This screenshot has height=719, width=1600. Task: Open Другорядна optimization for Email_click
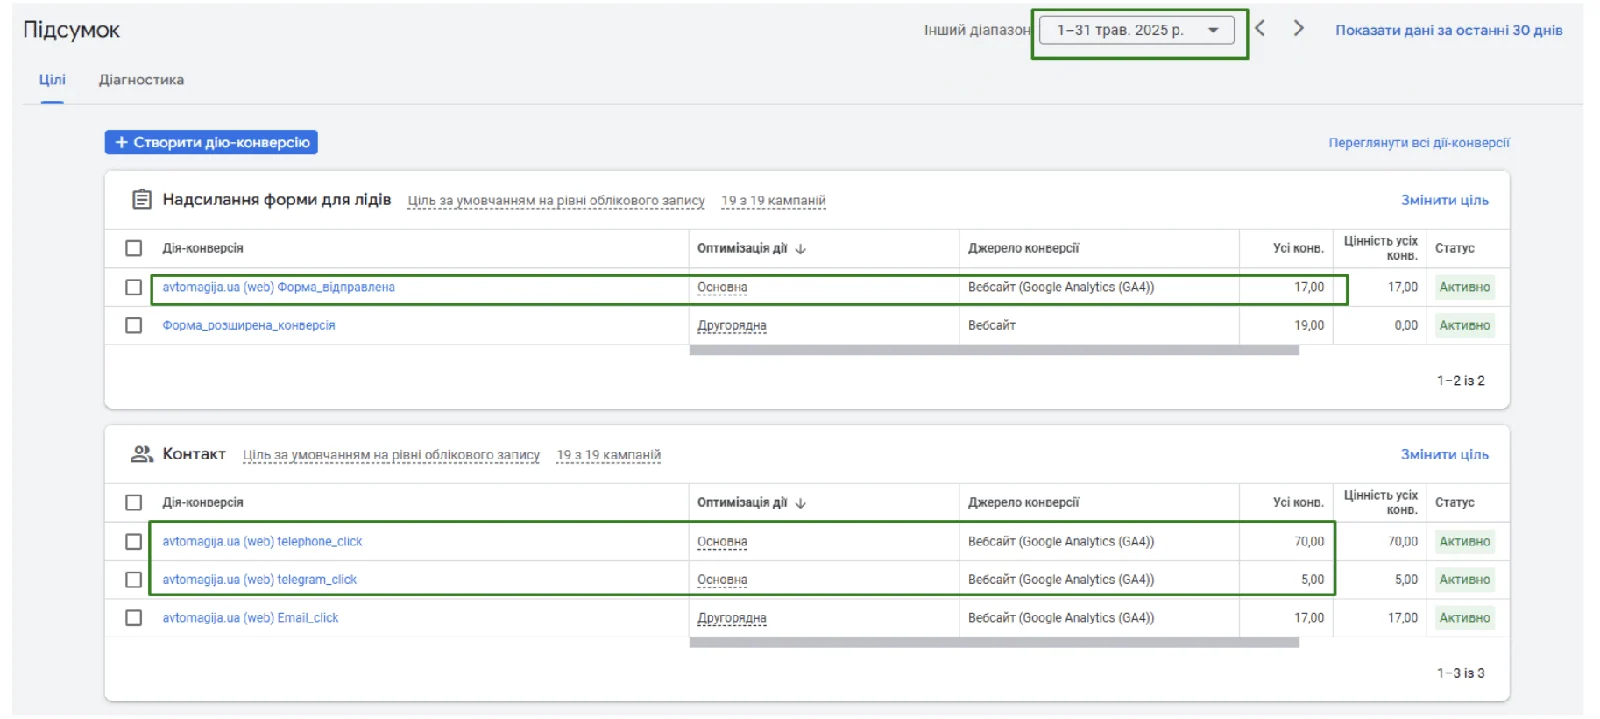(732, 618)
